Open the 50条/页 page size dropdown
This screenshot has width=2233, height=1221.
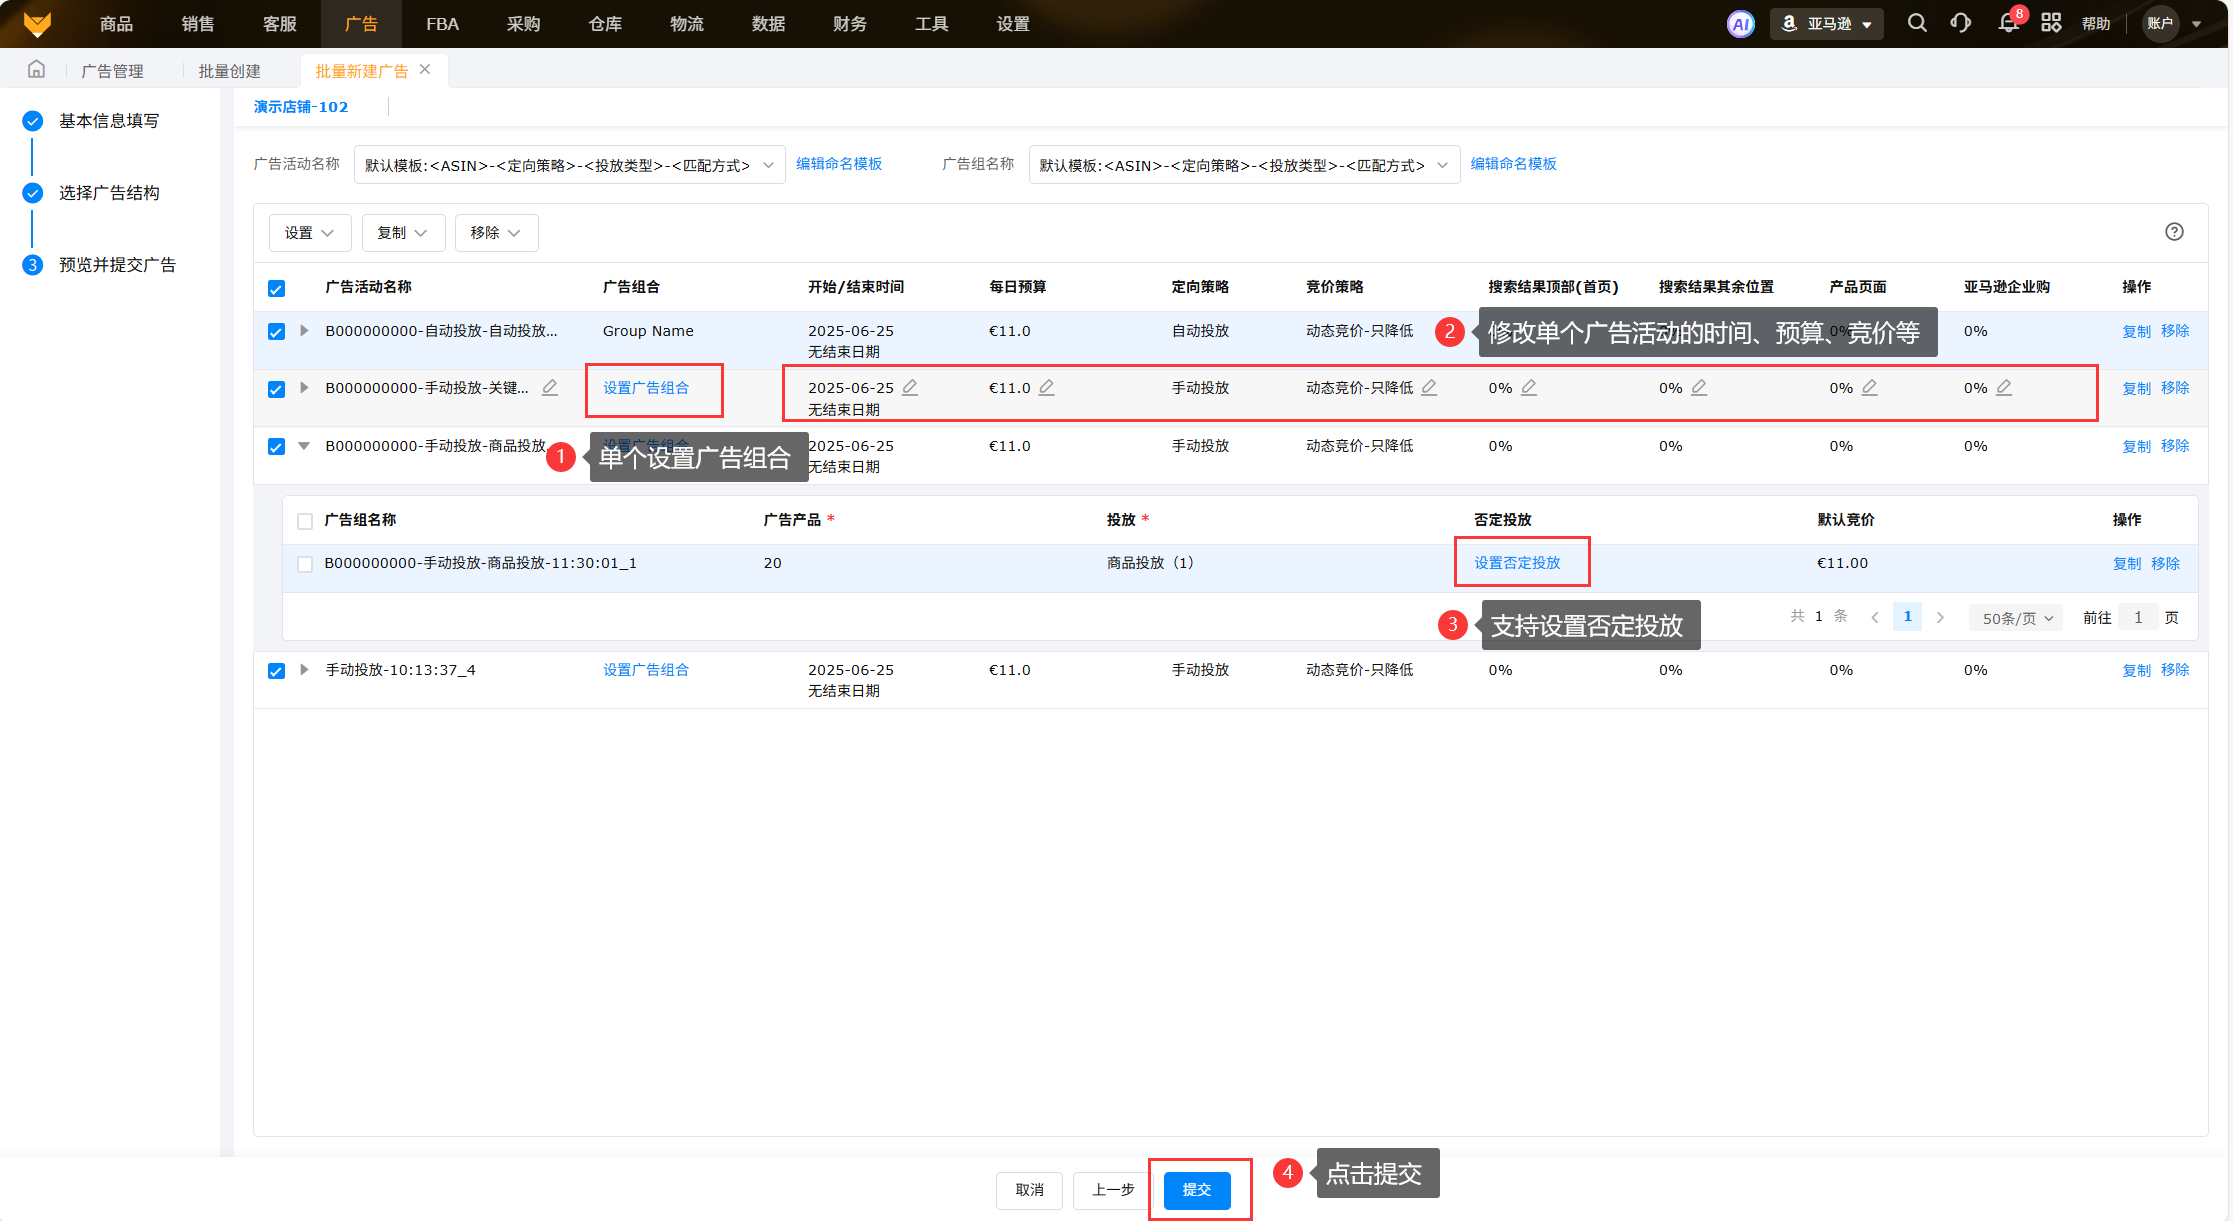tap(2016, 618)
